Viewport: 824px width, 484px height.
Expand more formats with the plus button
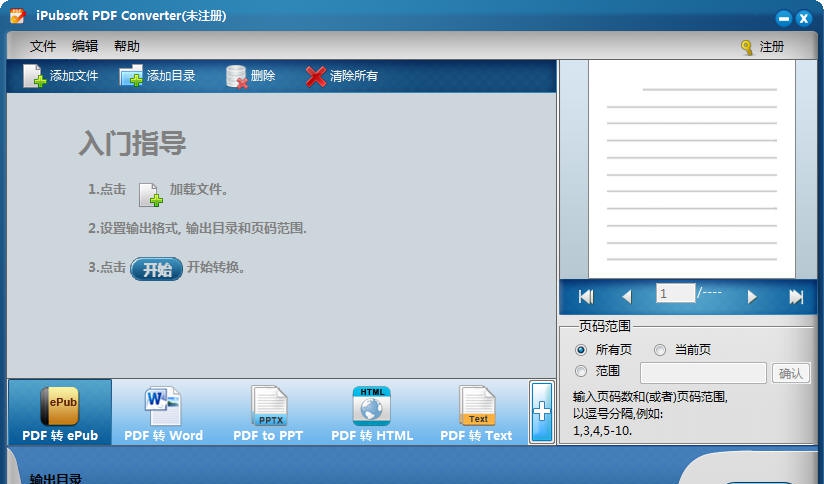[x=542, y=412]
